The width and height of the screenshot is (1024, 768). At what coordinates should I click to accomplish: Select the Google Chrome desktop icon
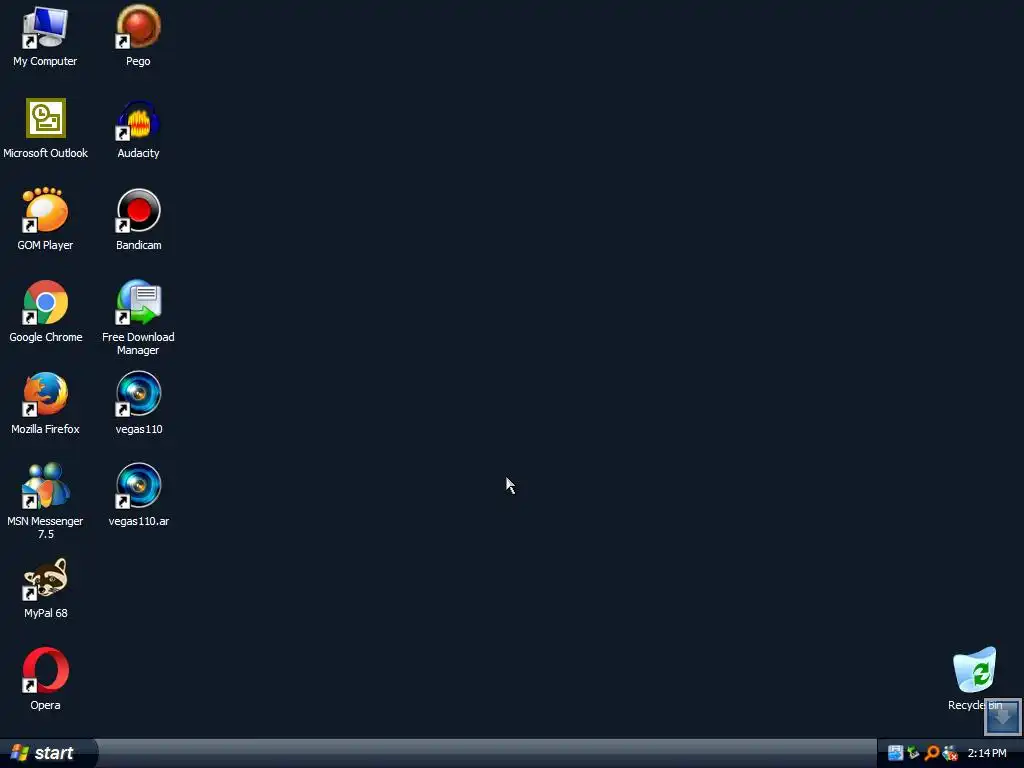click(46, 302)
